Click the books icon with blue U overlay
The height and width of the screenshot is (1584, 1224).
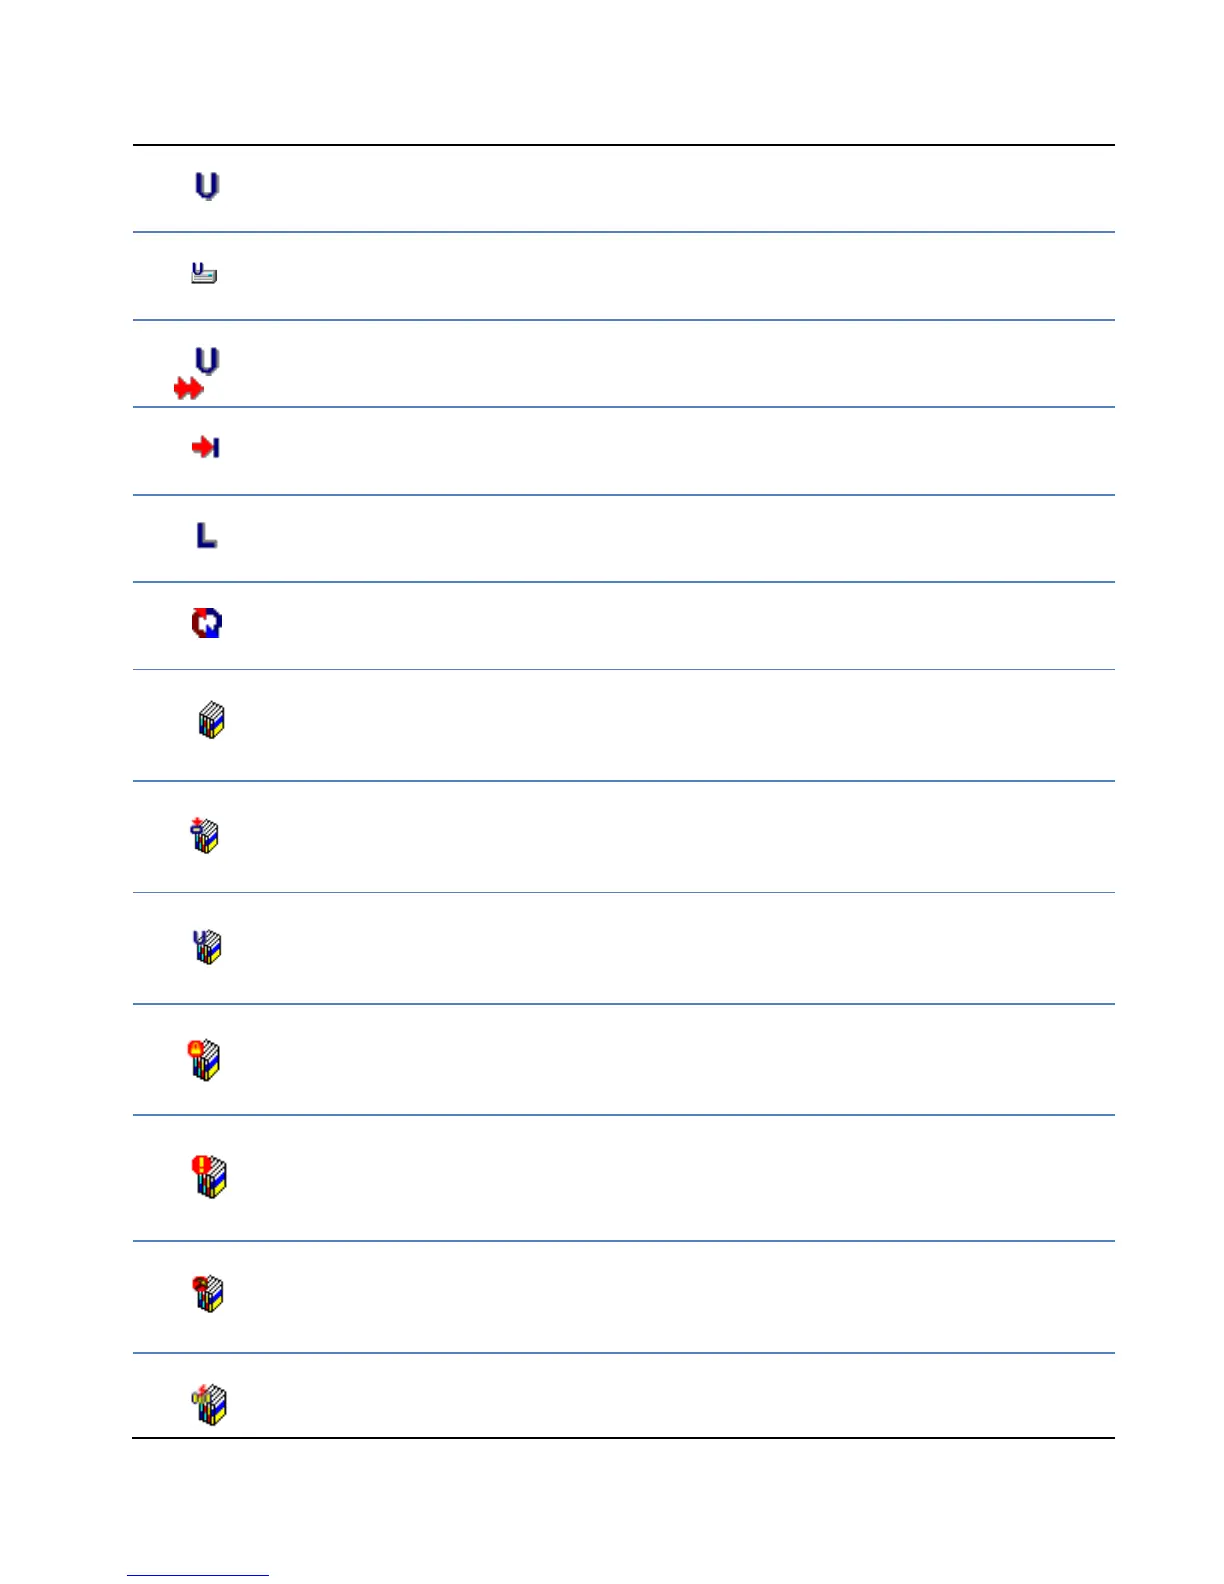pos(207,946)
